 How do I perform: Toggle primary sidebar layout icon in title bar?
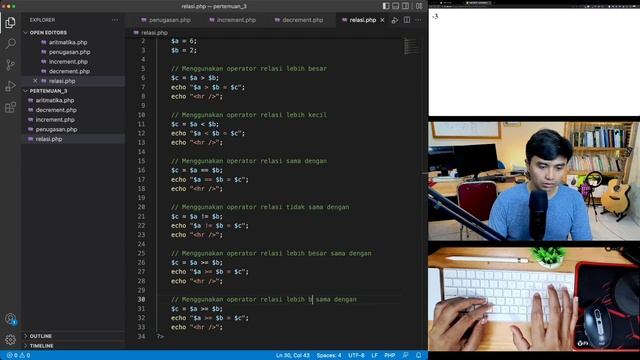click(x=386, y=6)
